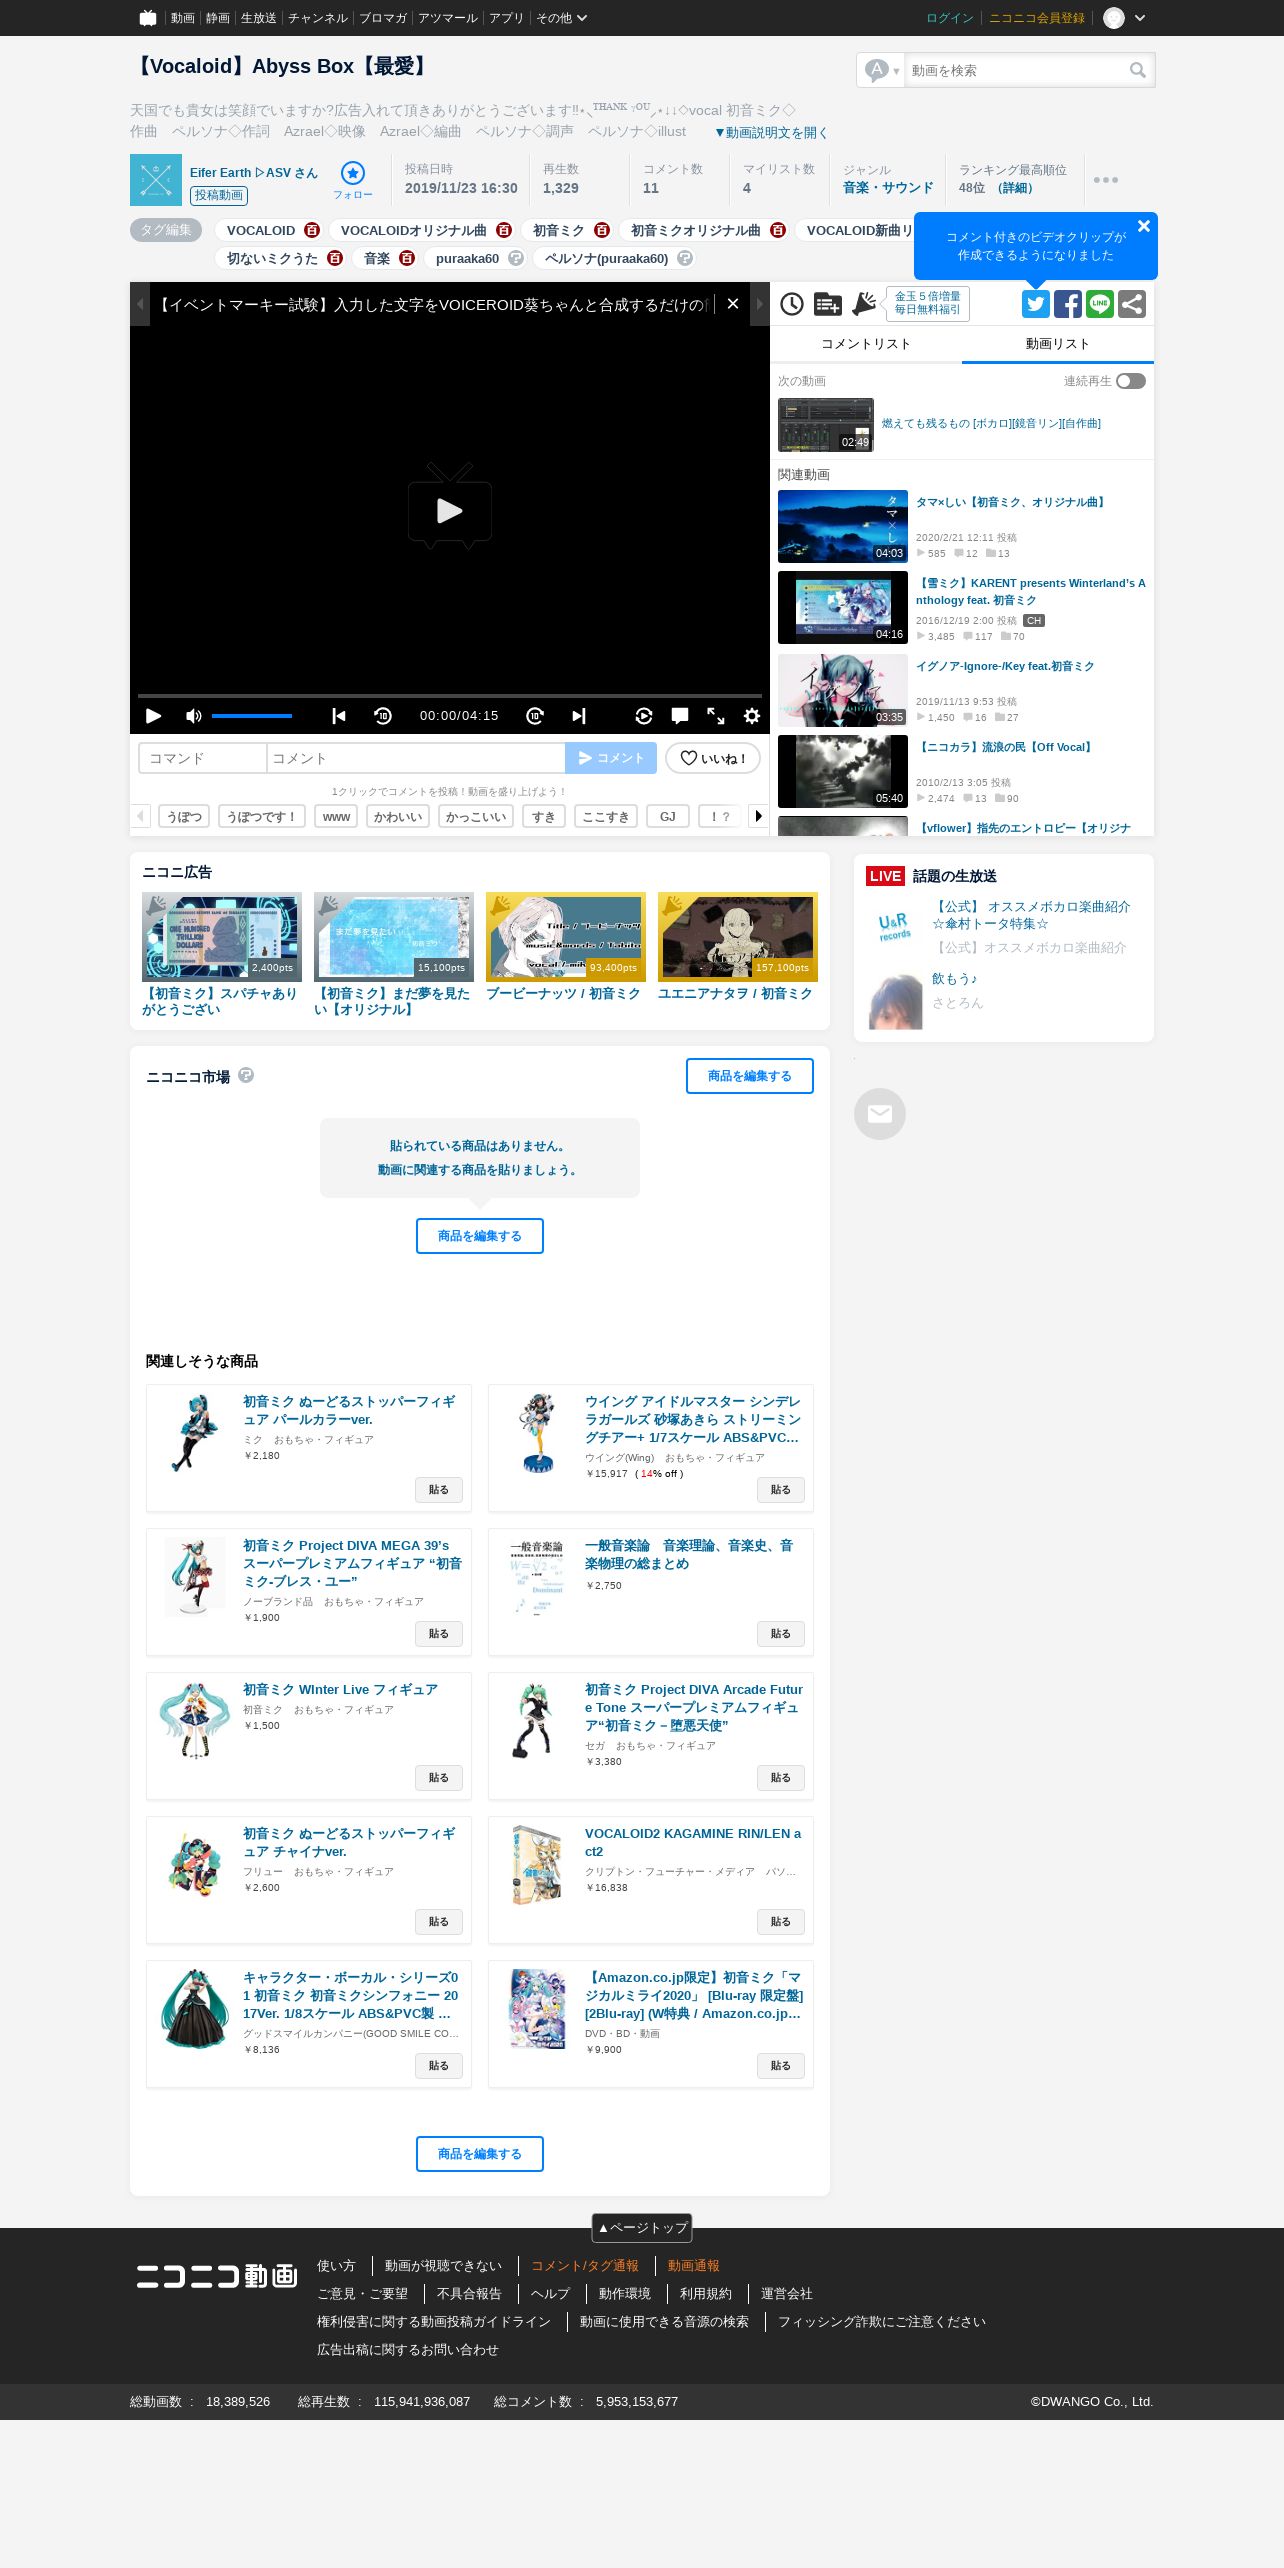The width and height of the screenshot is (1284, 2568).
Task: Share video on Facebook
Action: click(1068, 304)
